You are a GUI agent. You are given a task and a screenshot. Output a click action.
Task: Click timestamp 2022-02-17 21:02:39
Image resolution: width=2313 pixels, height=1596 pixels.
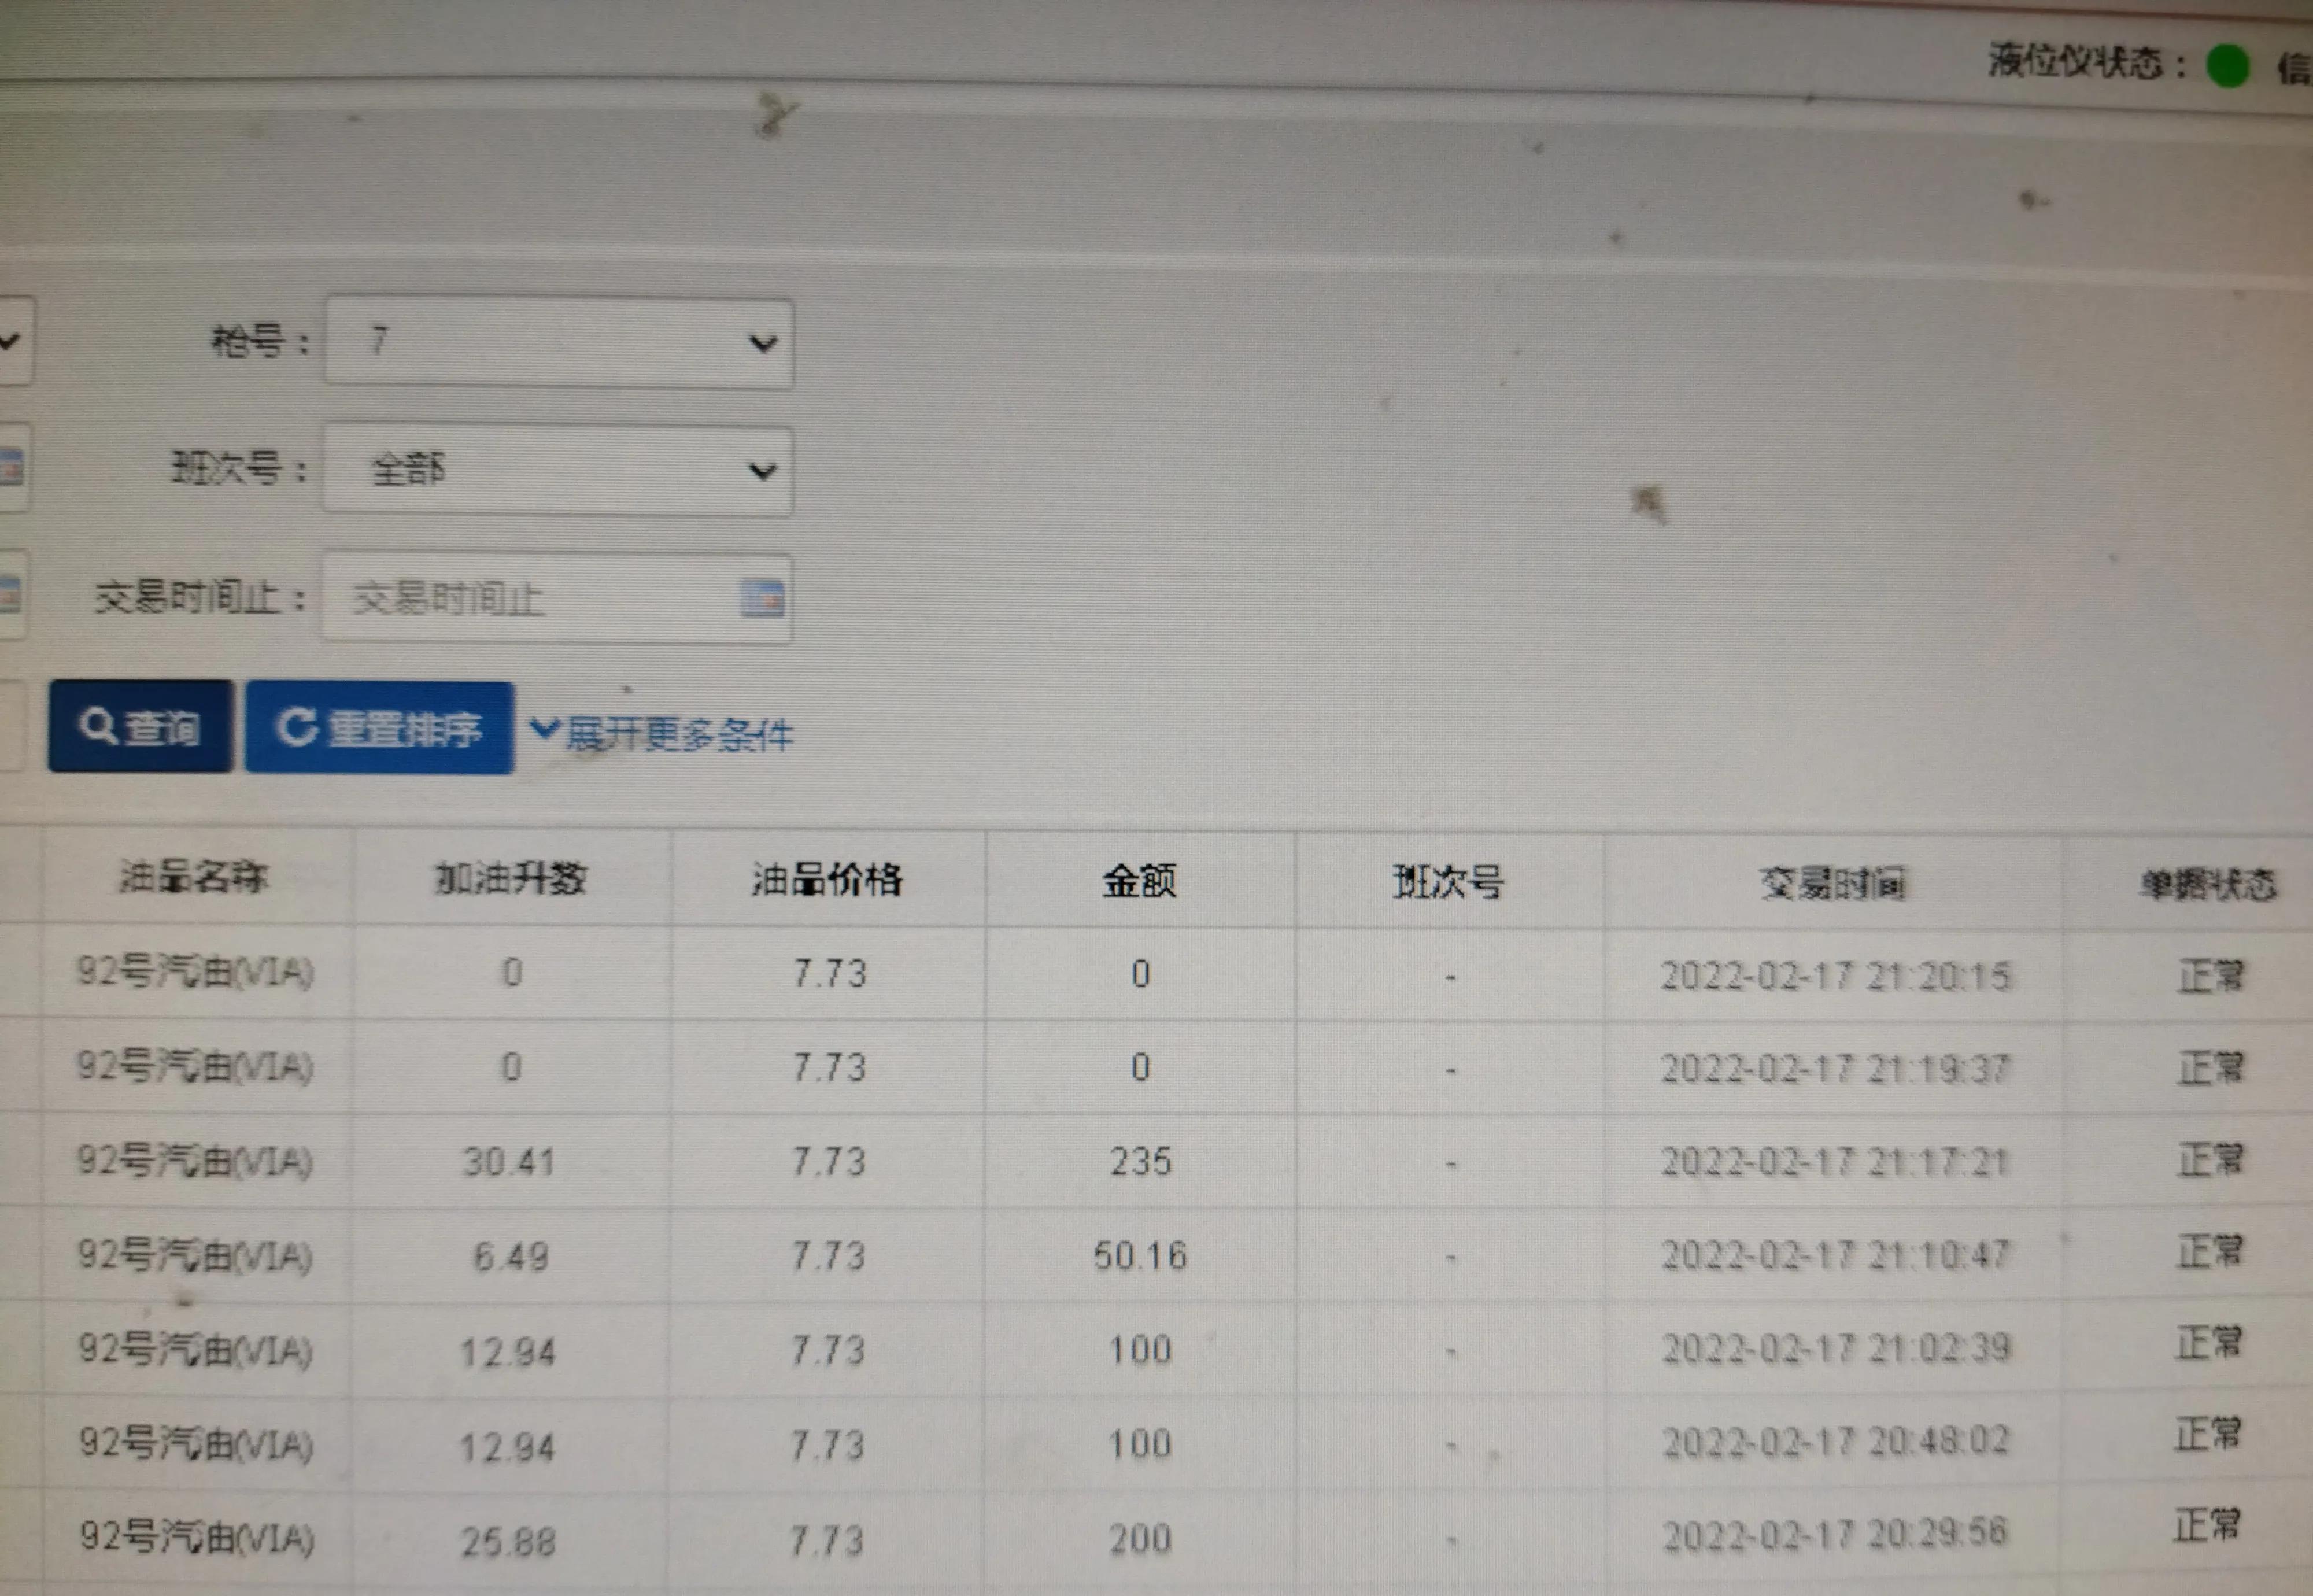(1835, 1348)
